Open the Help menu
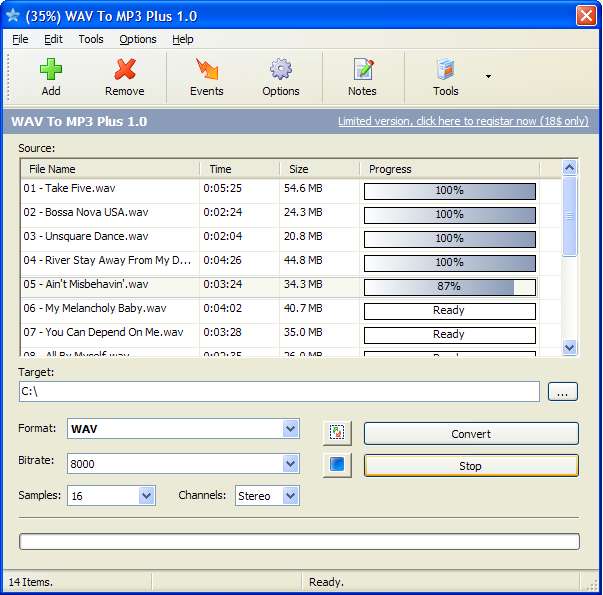Viewport: 603px width, 595px height. [x=183, y=39]
